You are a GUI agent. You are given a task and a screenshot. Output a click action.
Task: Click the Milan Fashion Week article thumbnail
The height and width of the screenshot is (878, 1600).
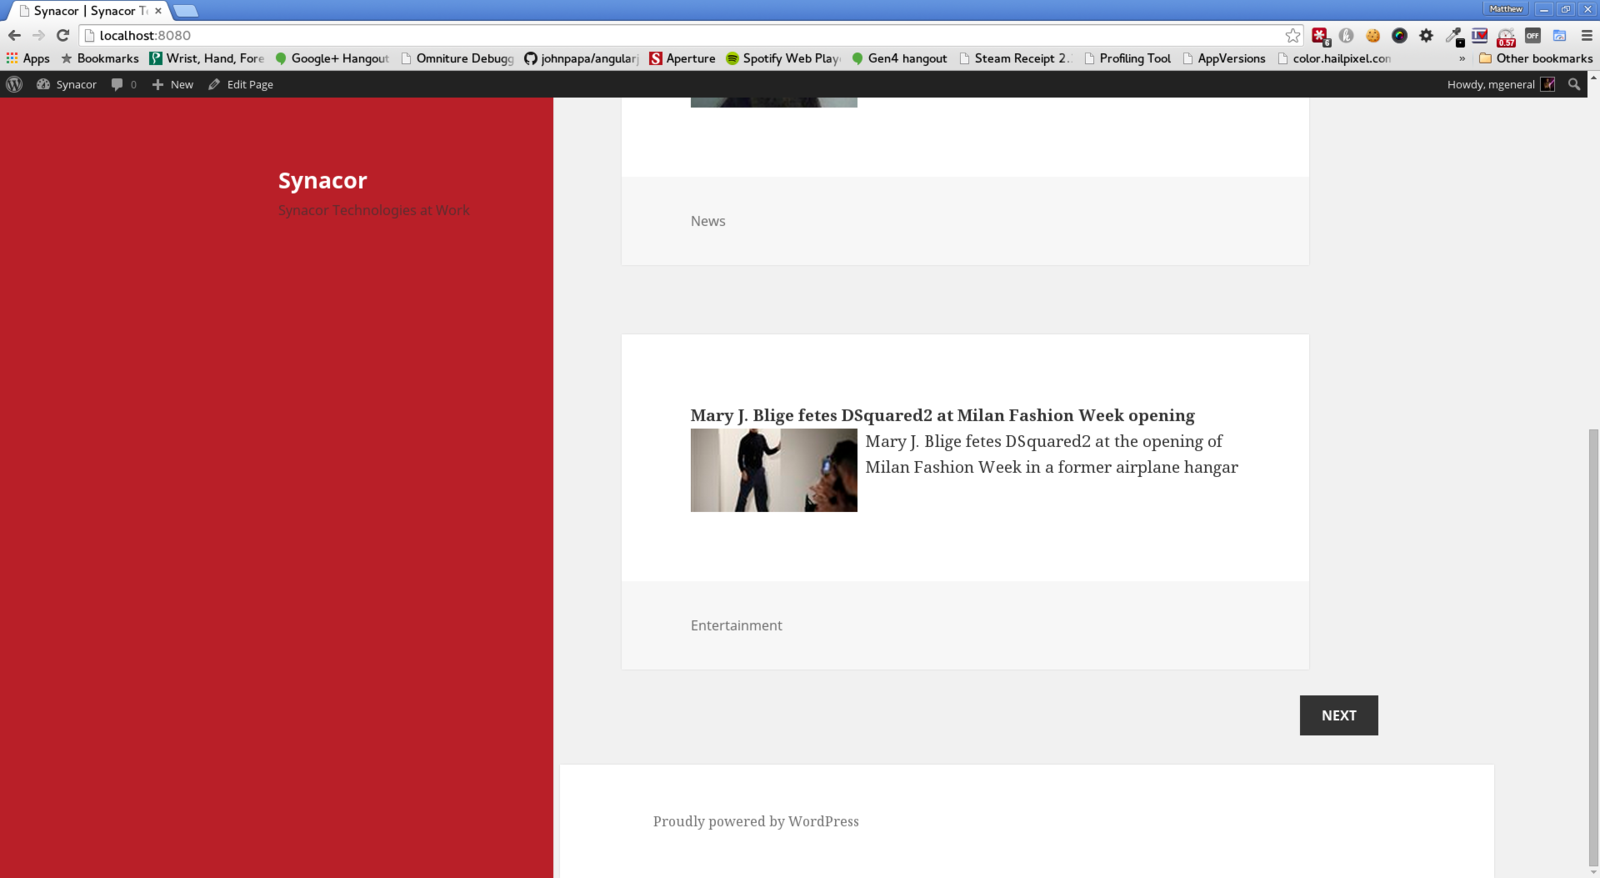coord(774,470)
